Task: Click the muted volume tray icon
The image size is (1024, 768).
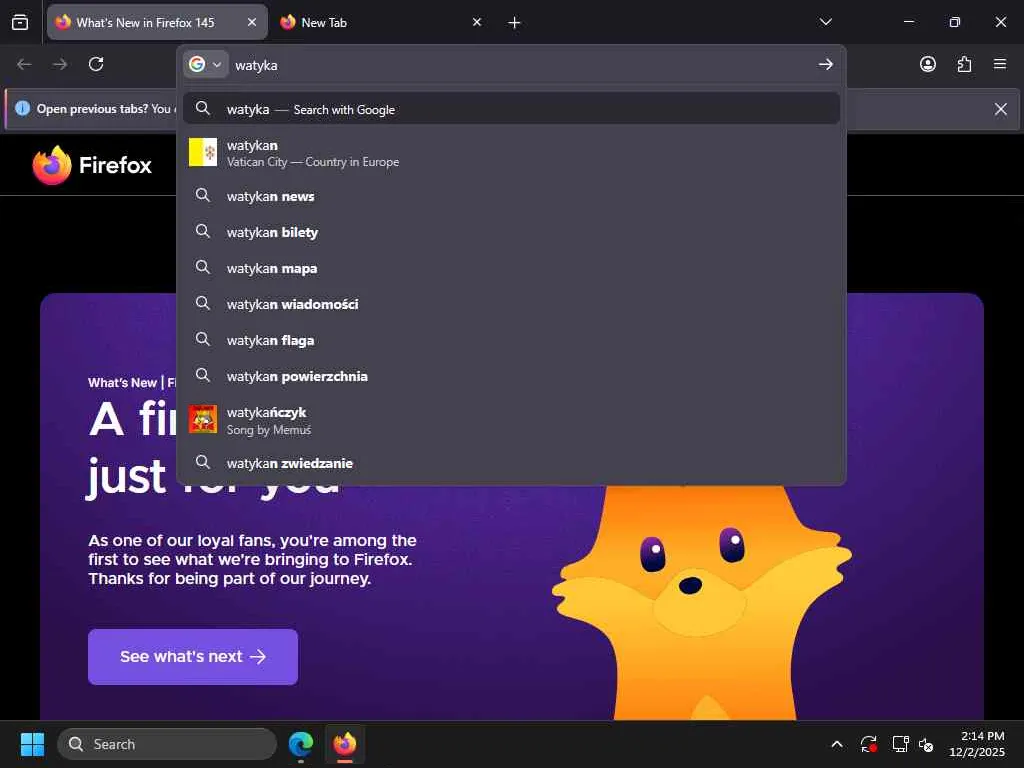Action: tap(926, 744)
